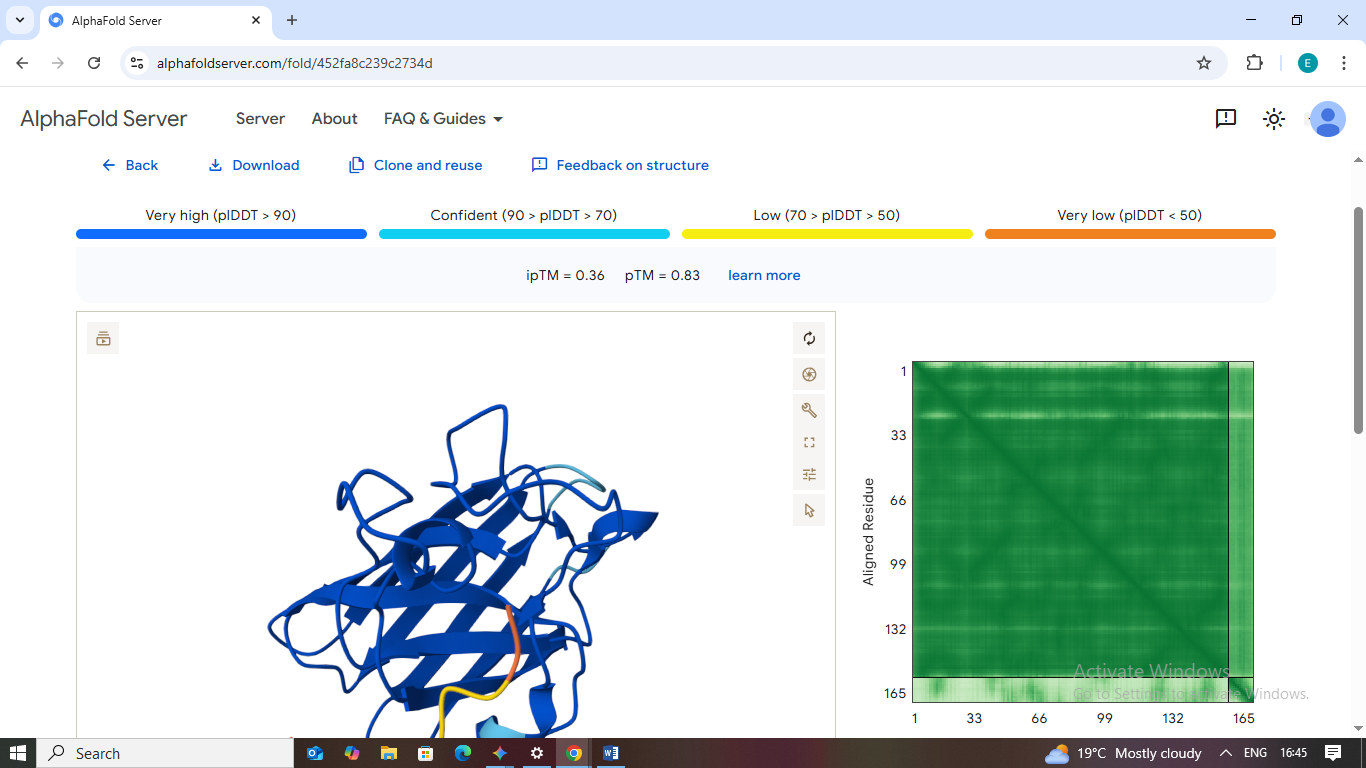Screen dimensions: 1366x768
Task: Toggle fullscreen for the structure viewer
Action: [x=809, y=442]
